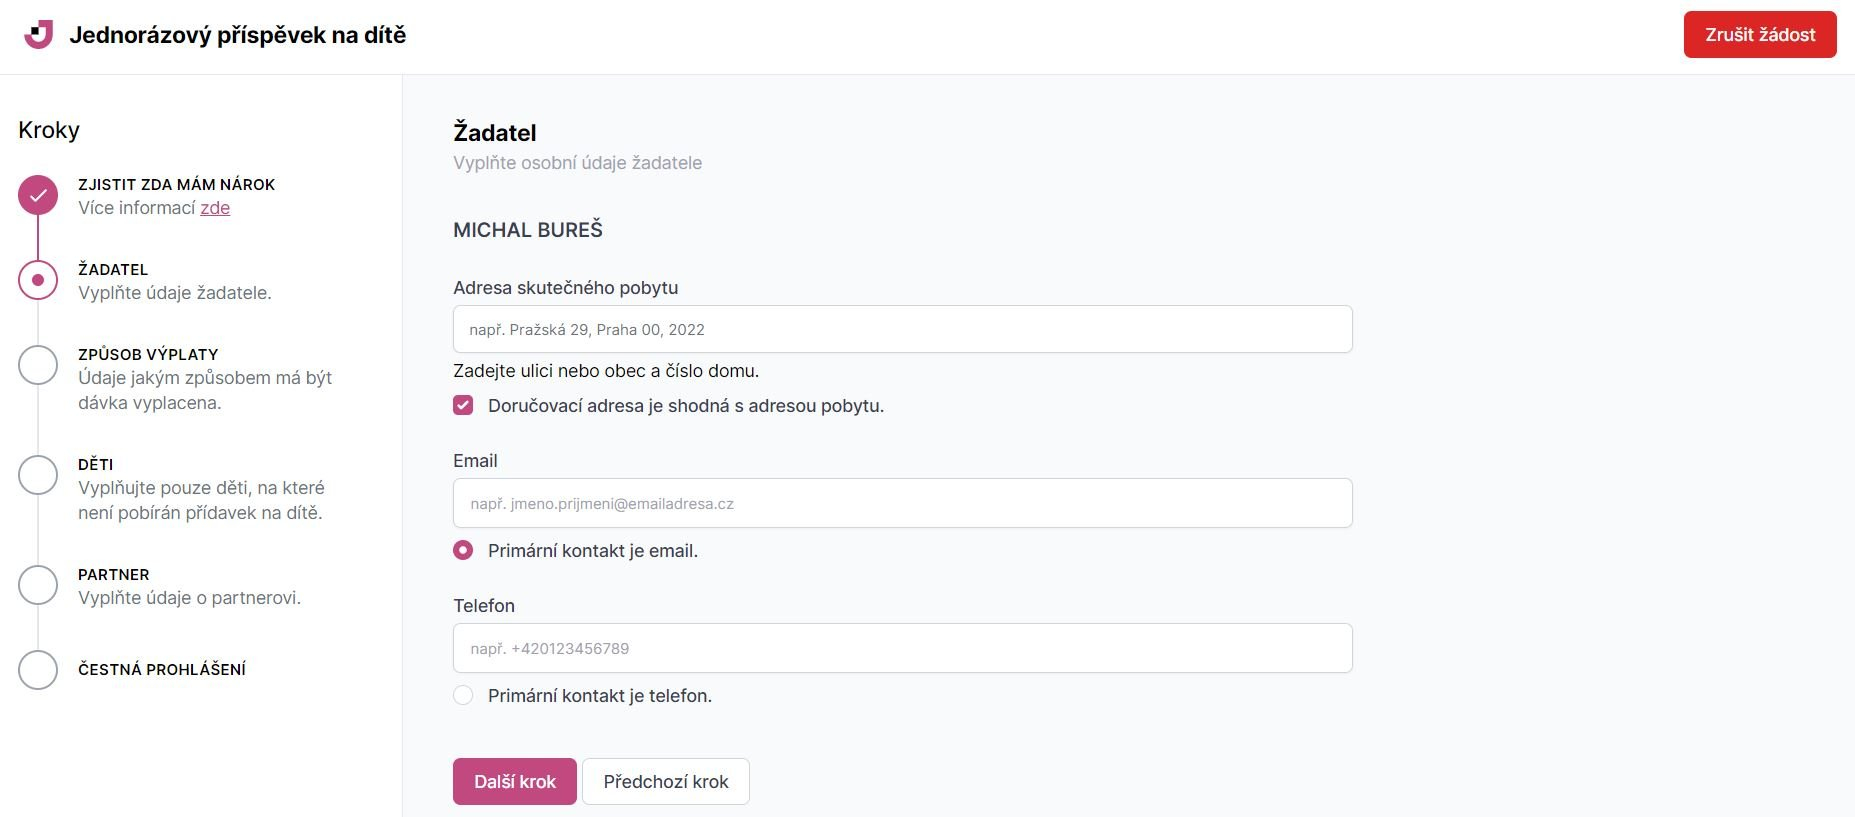Click the Partner step circle
Screen dimensions: 1855x817
(38, 585)
